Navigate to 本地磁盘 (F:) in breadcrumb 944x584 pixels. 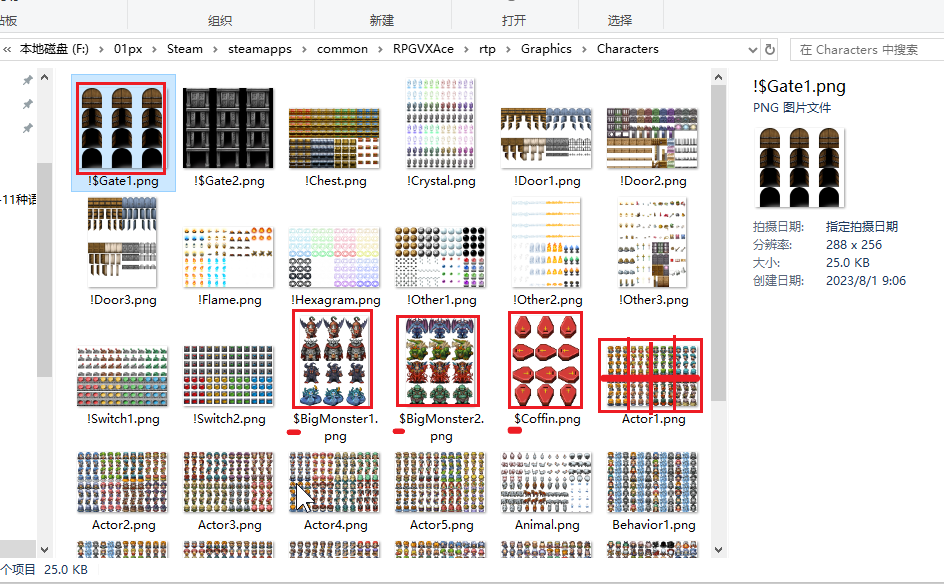click(54, 49)
